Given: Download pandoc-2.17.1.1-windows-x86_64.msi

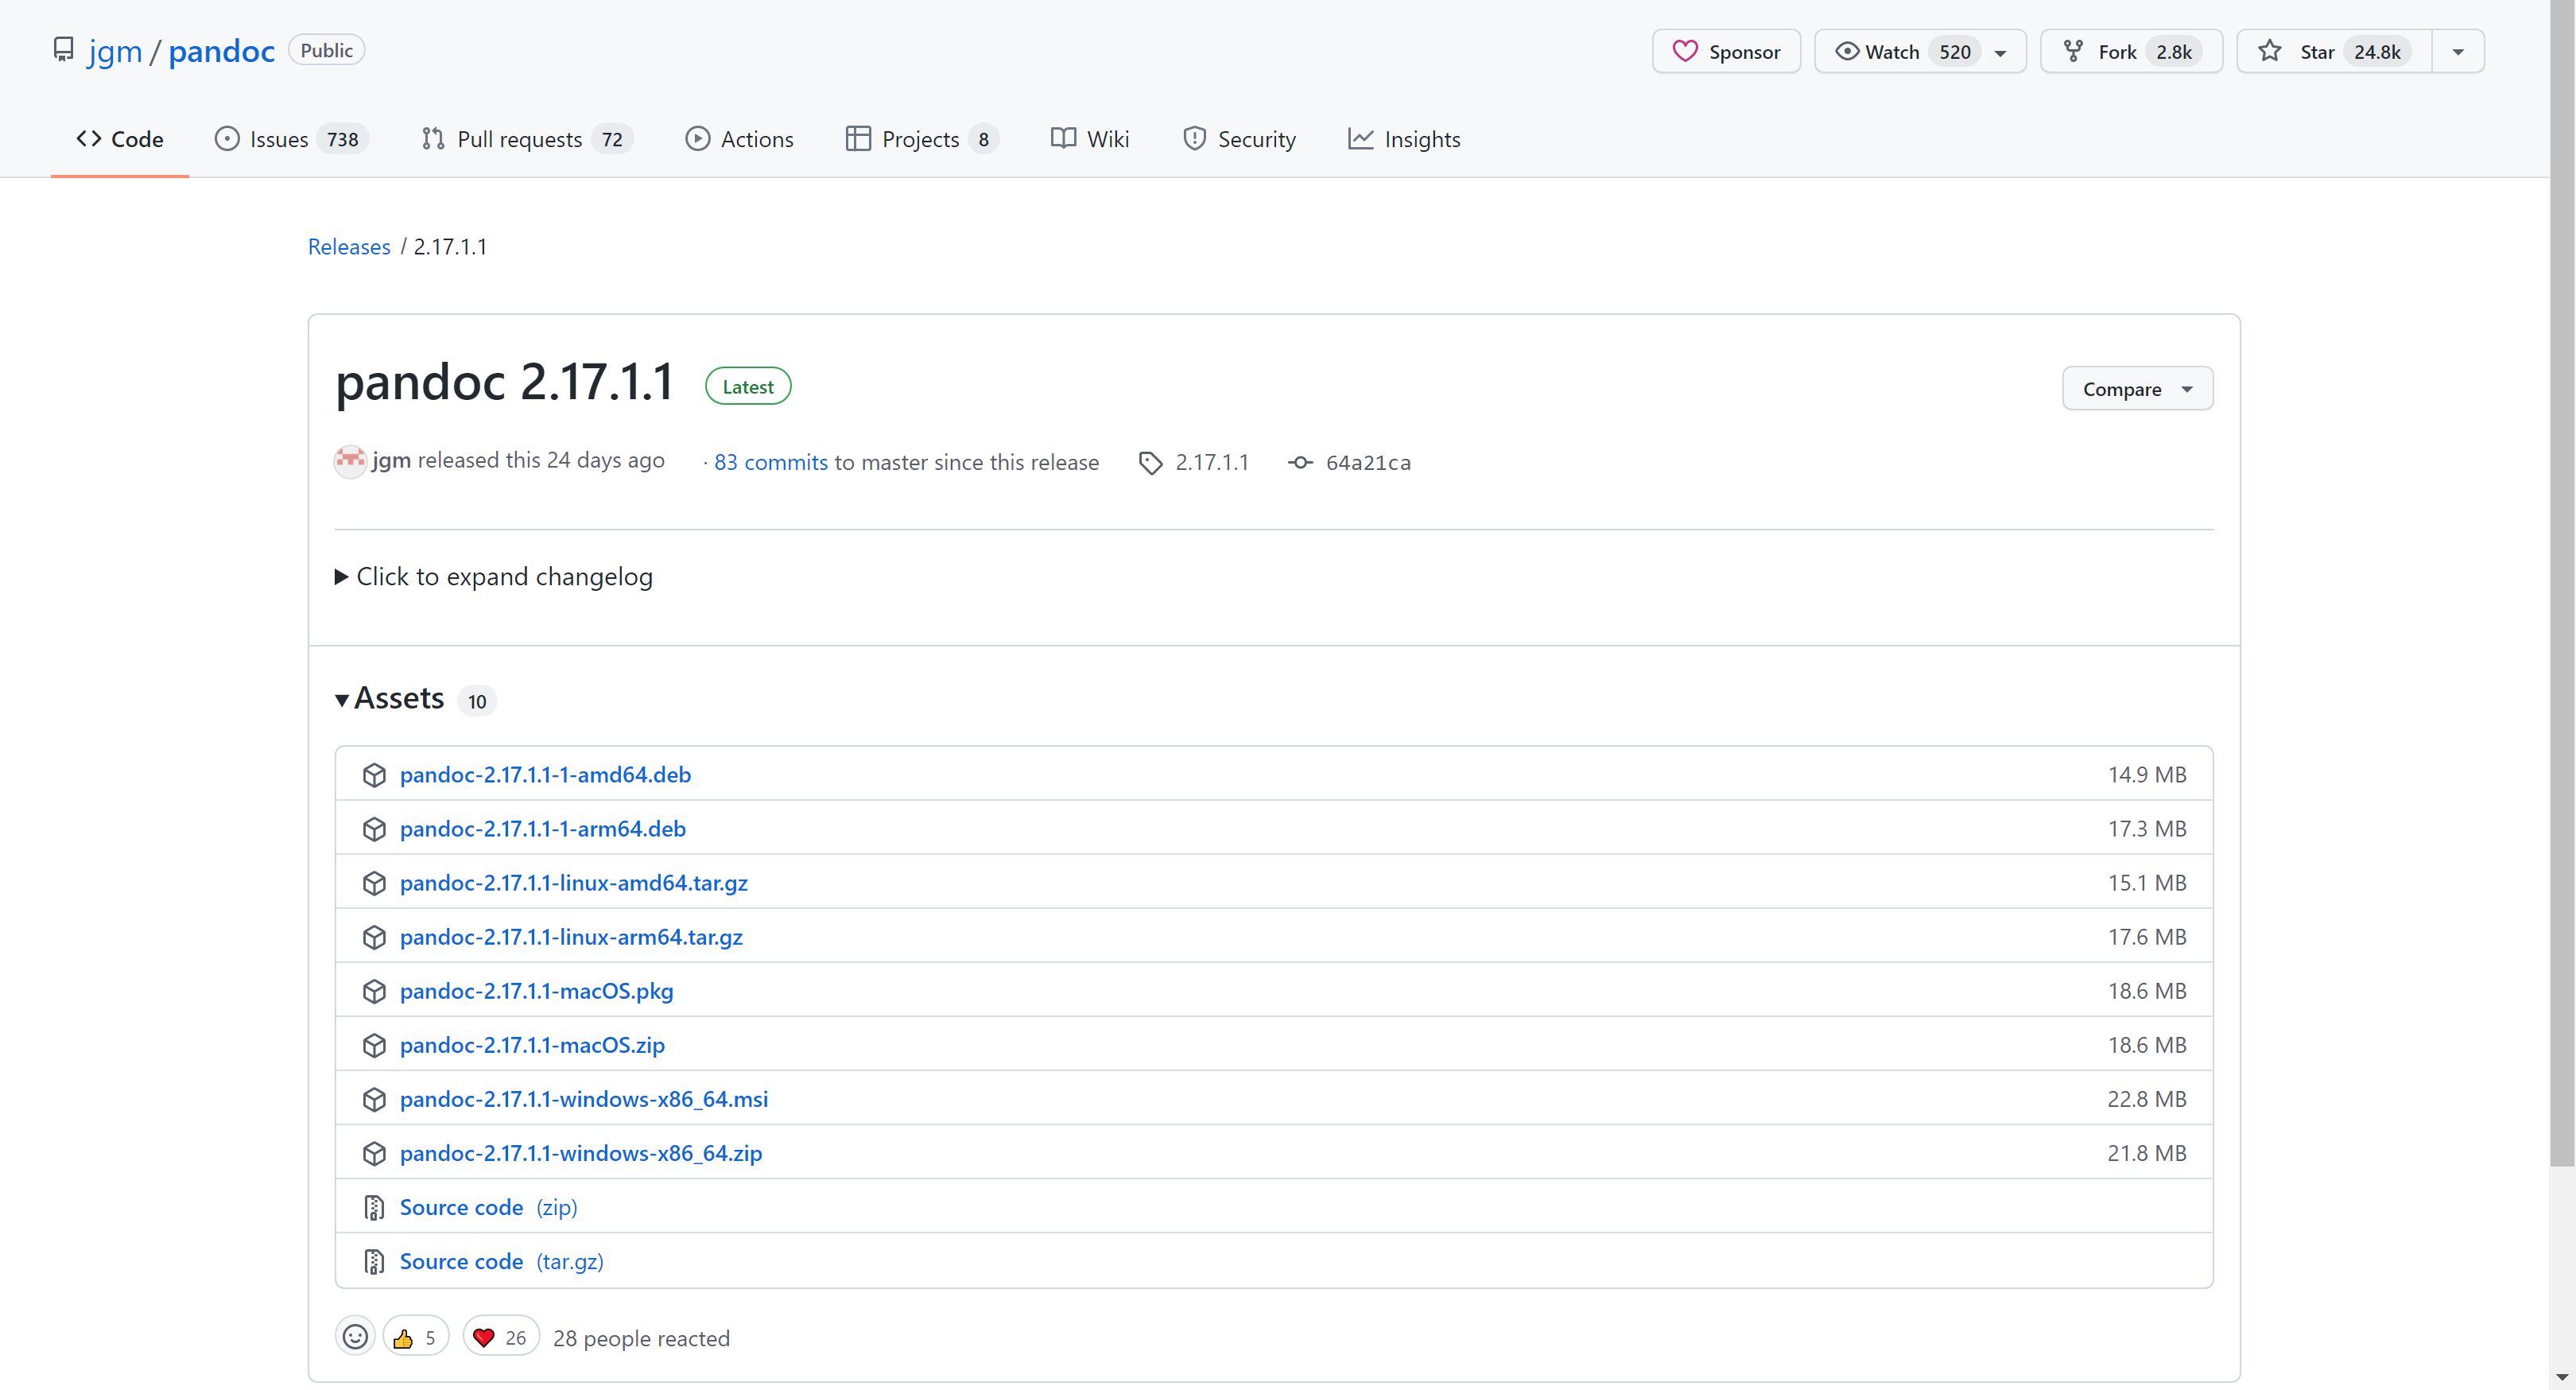Looking at the screenshot, I should coord(584,1098).
